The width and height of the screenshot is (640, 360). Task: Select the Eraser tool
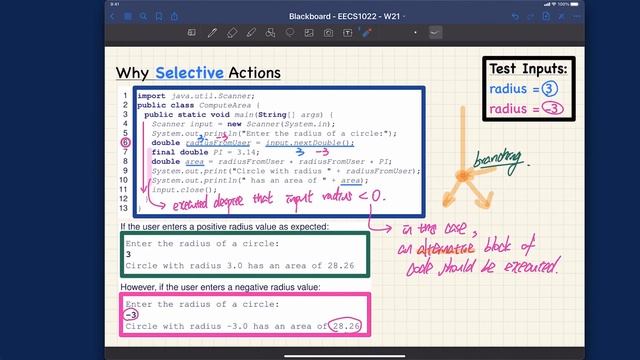point(231,33)
